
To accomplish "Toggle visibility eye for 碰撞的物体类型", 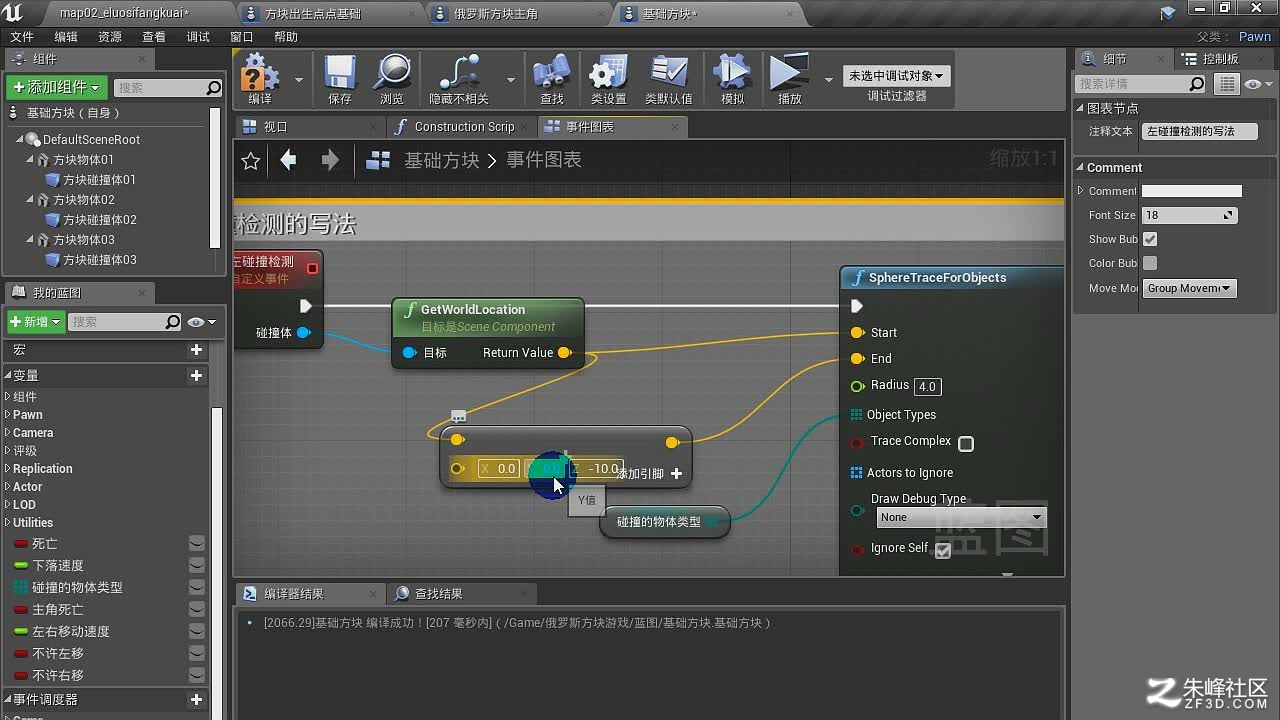I will [x=197, y=587].
